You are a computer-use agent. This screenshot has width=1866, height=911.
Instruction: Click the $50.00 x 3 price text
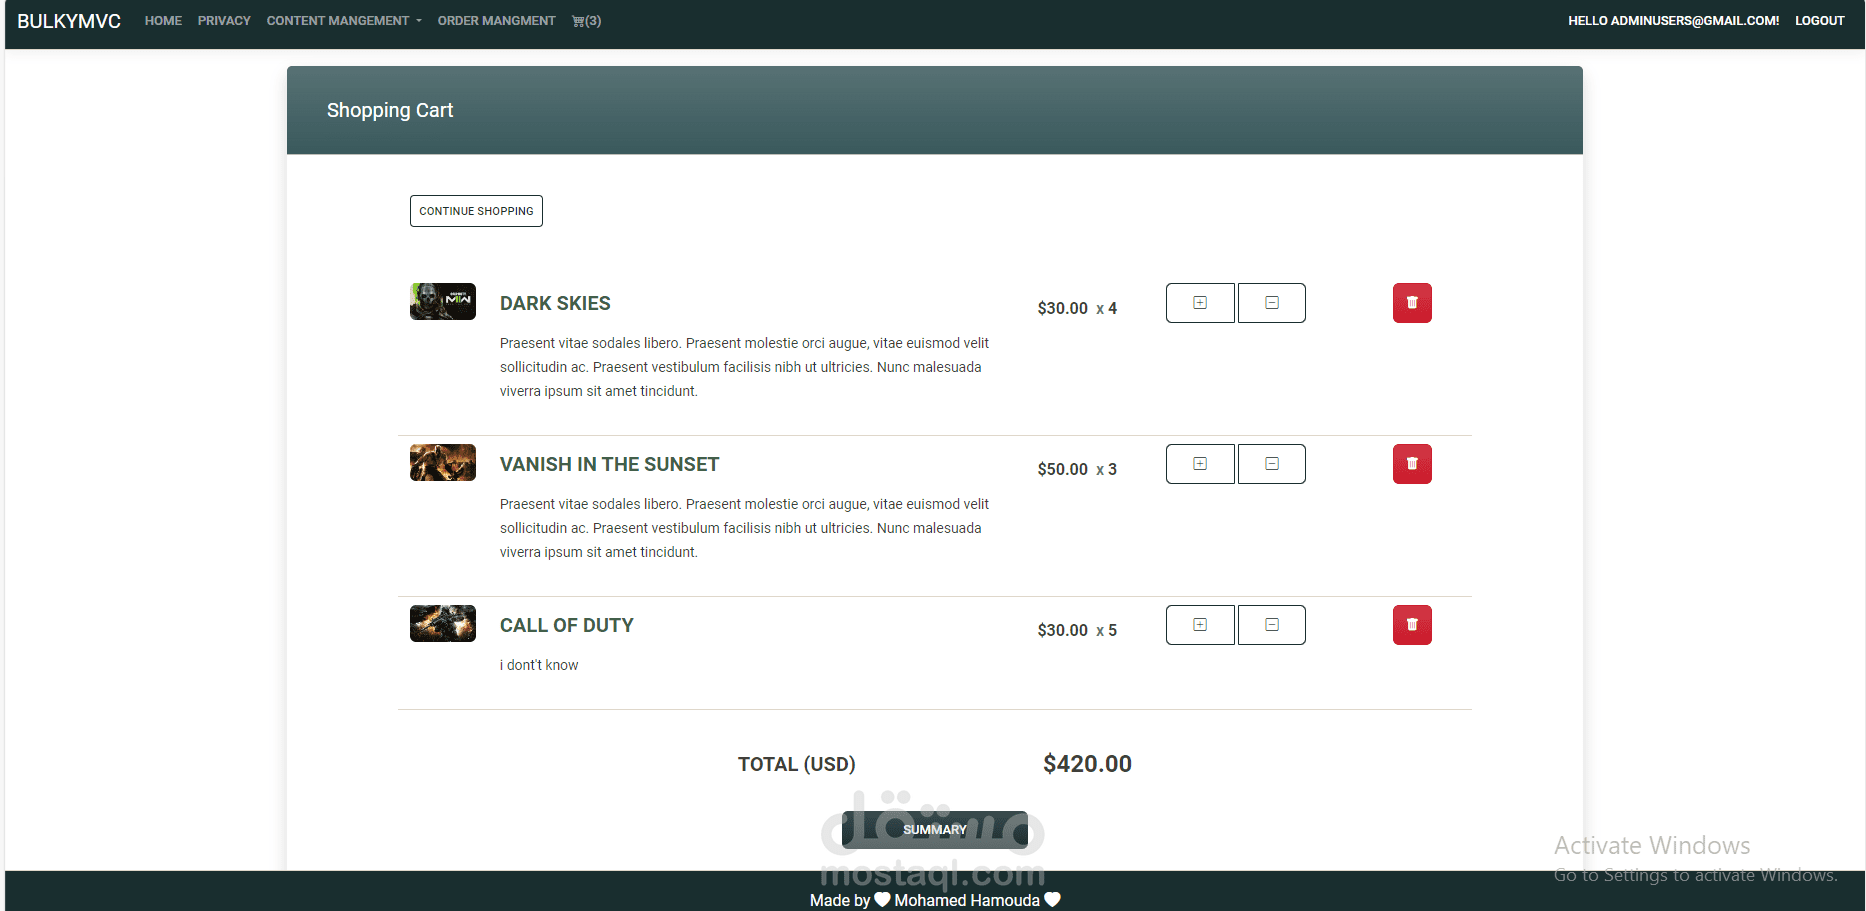1077,469
